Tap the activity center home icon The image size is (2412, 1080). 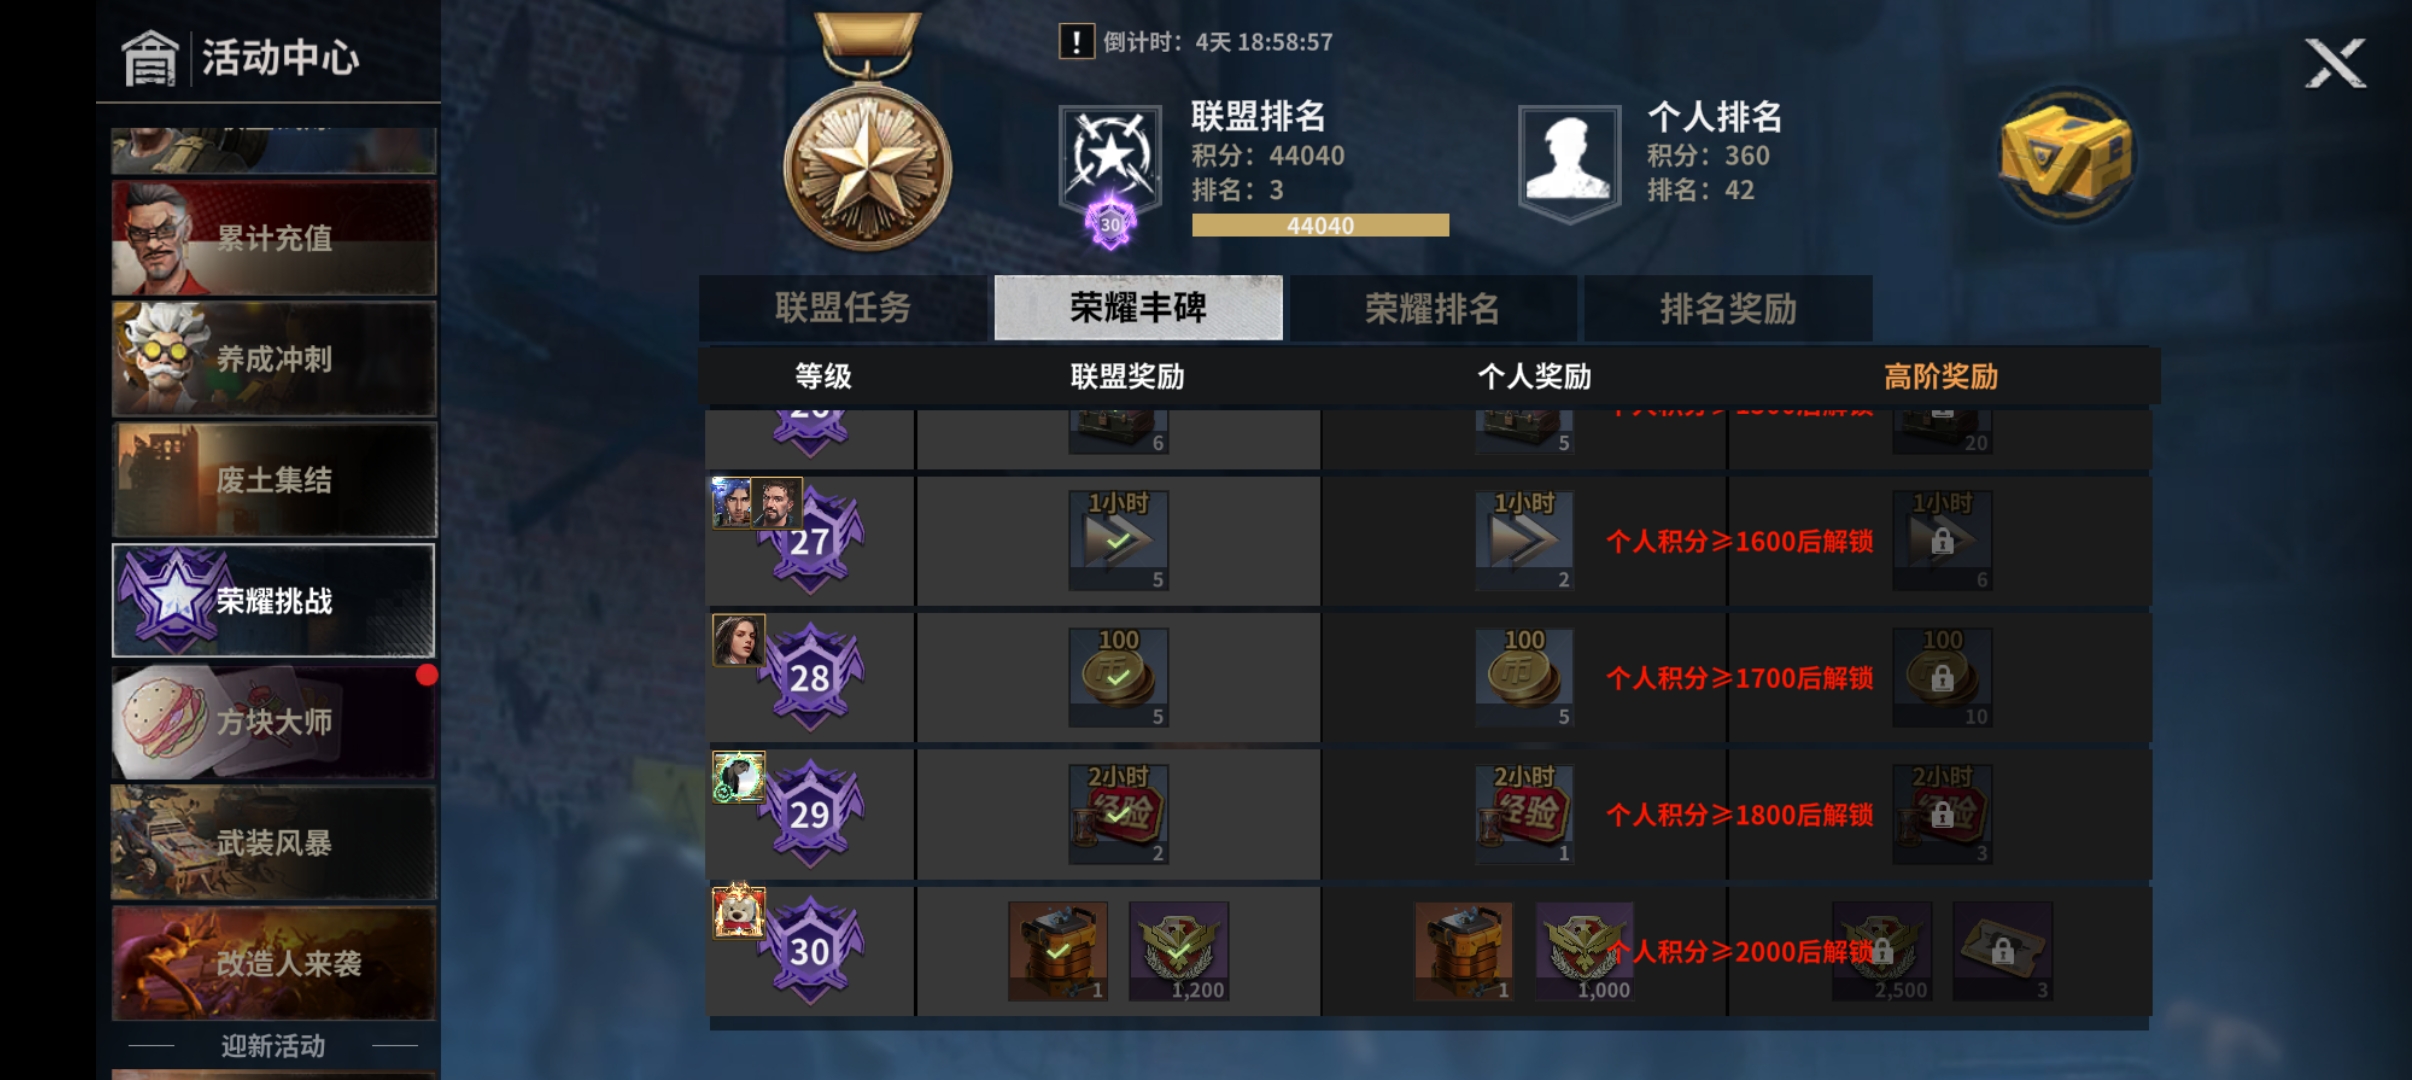tap(150, 57)
